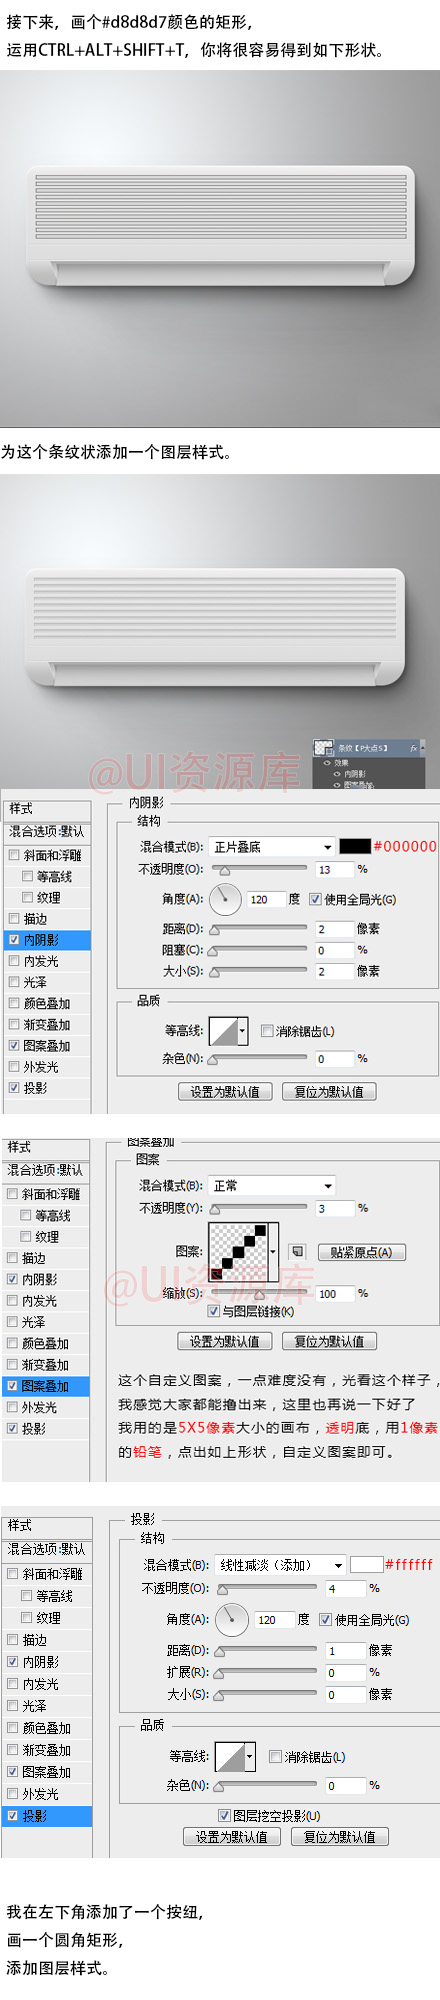Click the angle dial in the 投影 panel

[x=232, y=1619]
